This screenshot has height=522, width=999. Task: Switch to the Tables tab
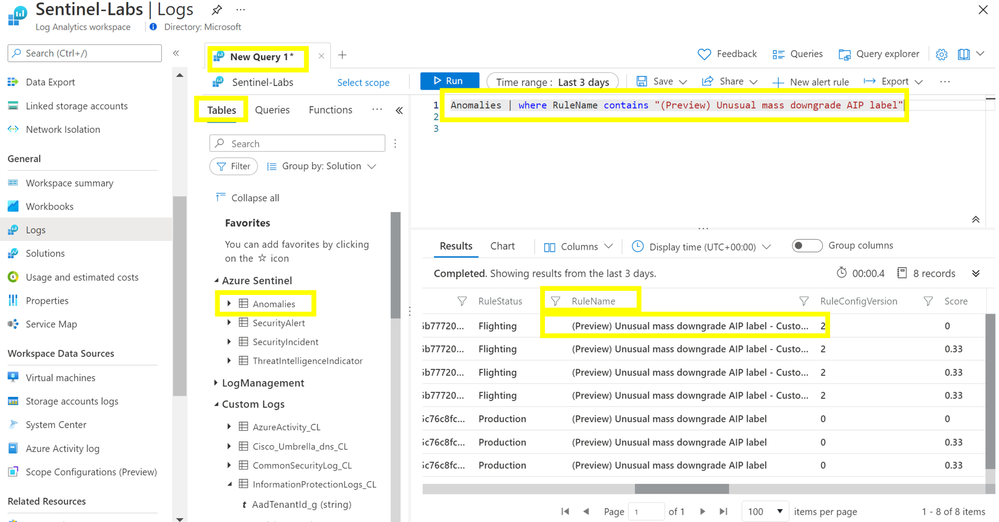(221, 110)
